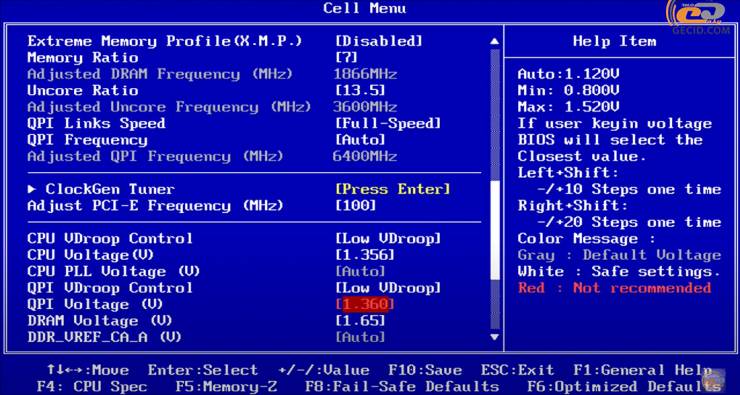Edit the CPU Voltage [1.356] value

(364, 255)
